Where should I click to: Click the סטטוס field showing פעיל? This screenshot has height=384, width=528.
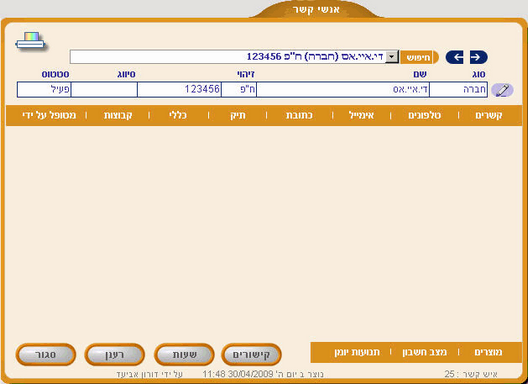point(44,90)
